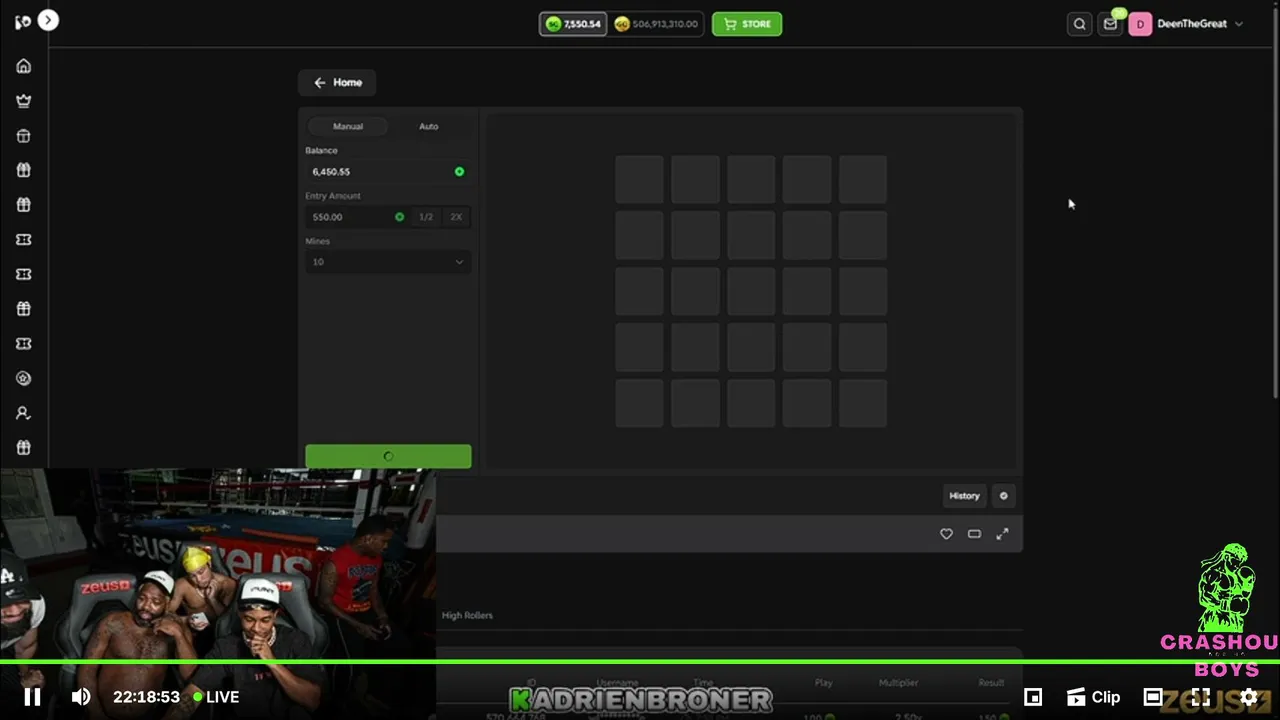The width and height of the screenshot is (1280, 720).
Task: Reveal the bottom-right tile of the mines grid
Action: pyautogui.click(x=863, y=403)
